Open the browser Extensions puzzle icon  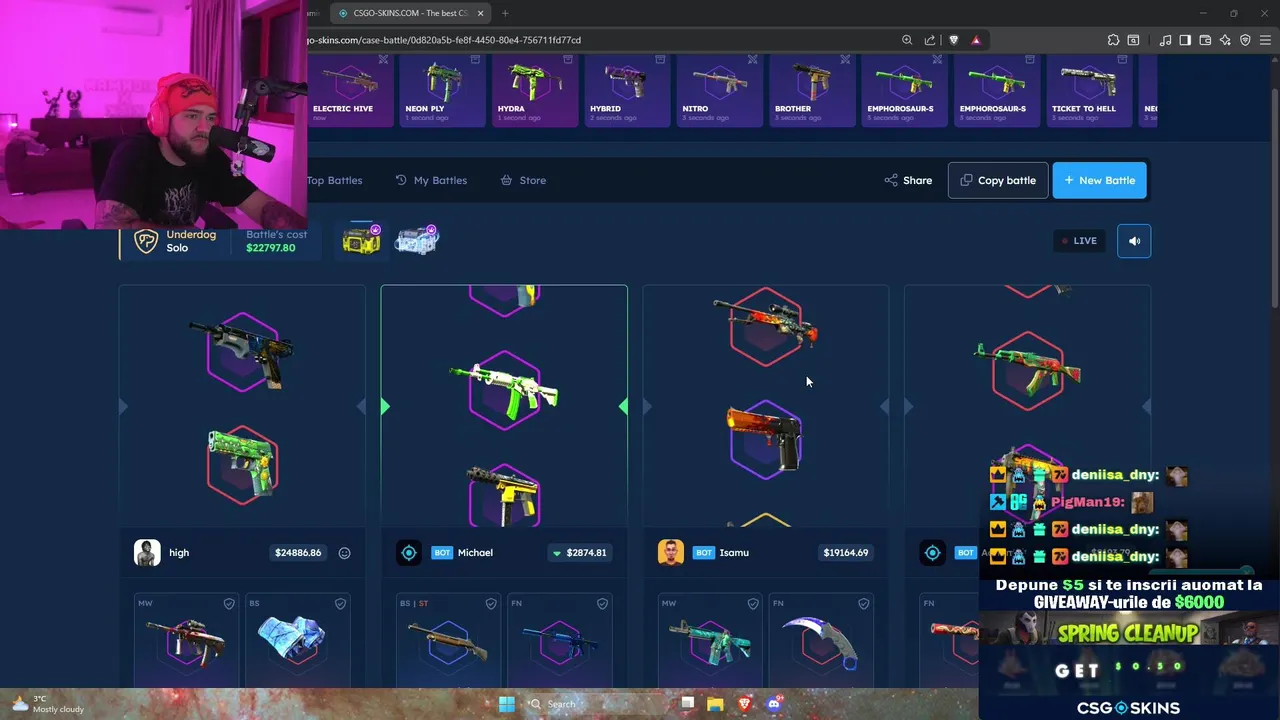tap(1113, 40)
